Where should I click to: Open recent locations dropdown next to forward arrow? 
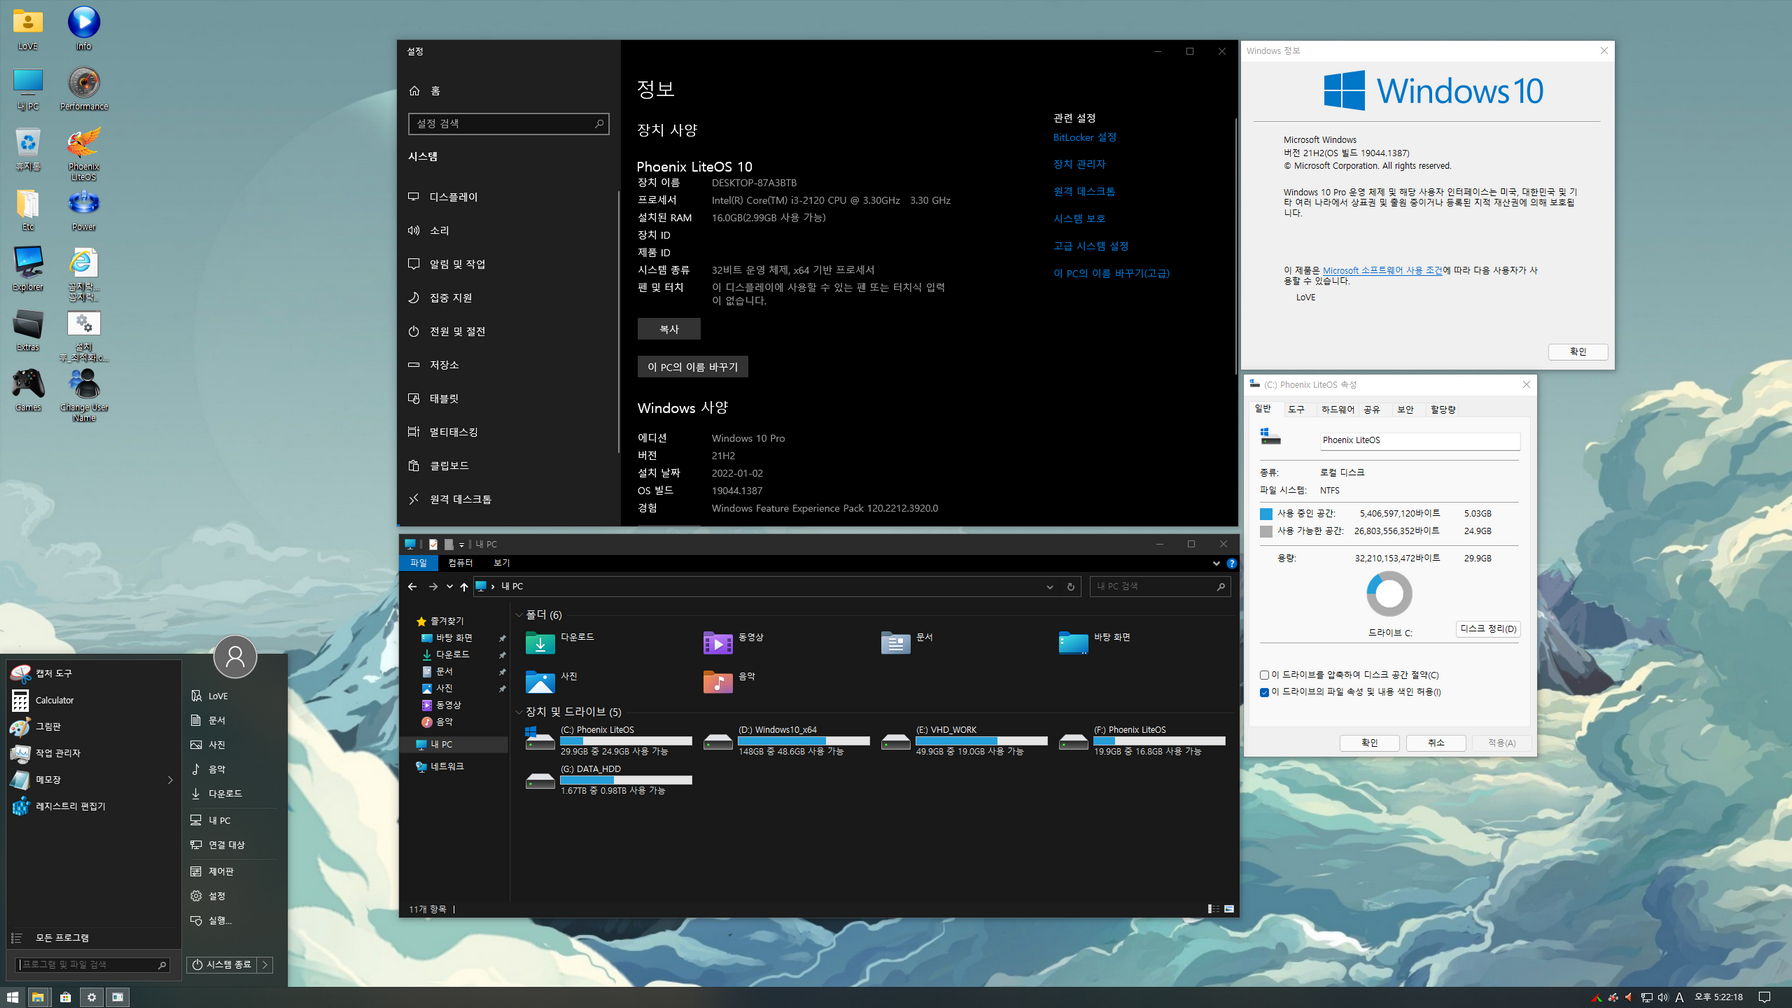(449, 587)
